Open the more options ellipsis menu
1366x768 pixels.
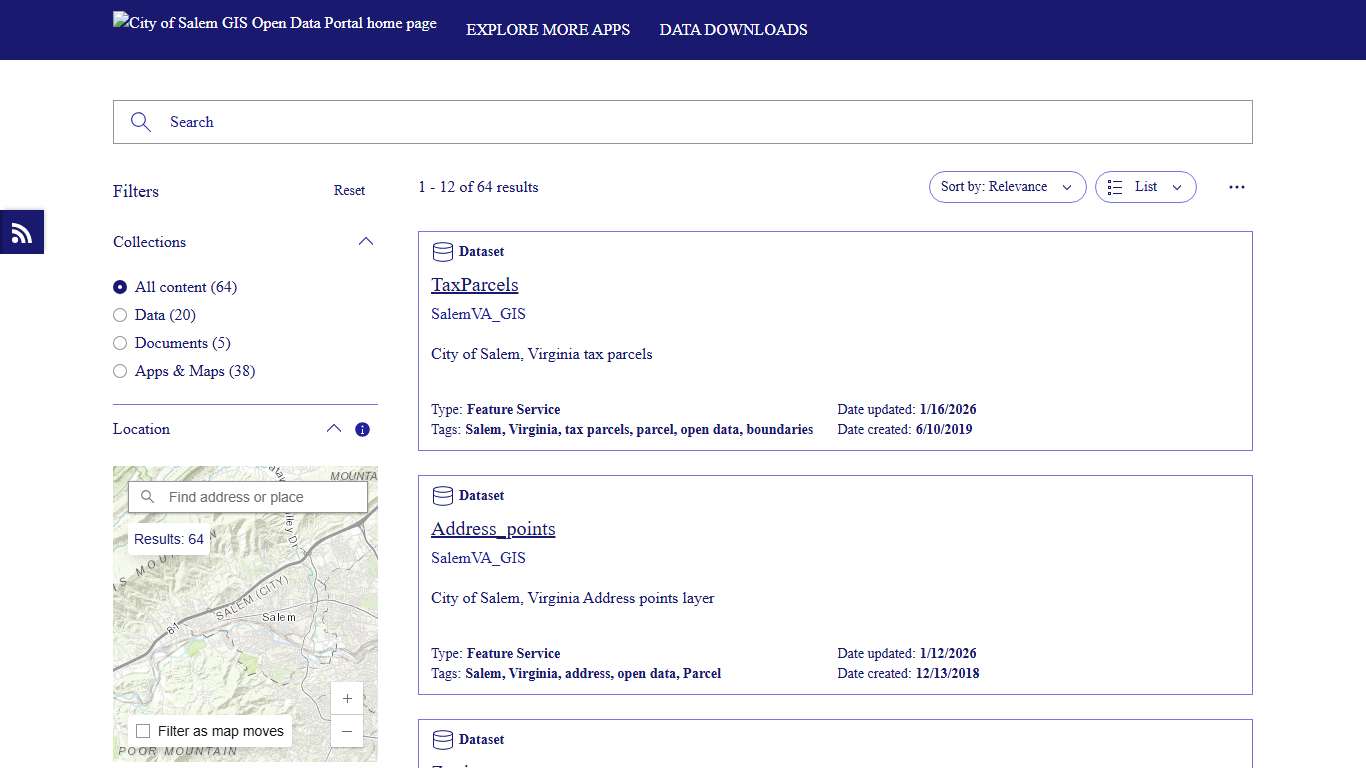point(1237,187)
